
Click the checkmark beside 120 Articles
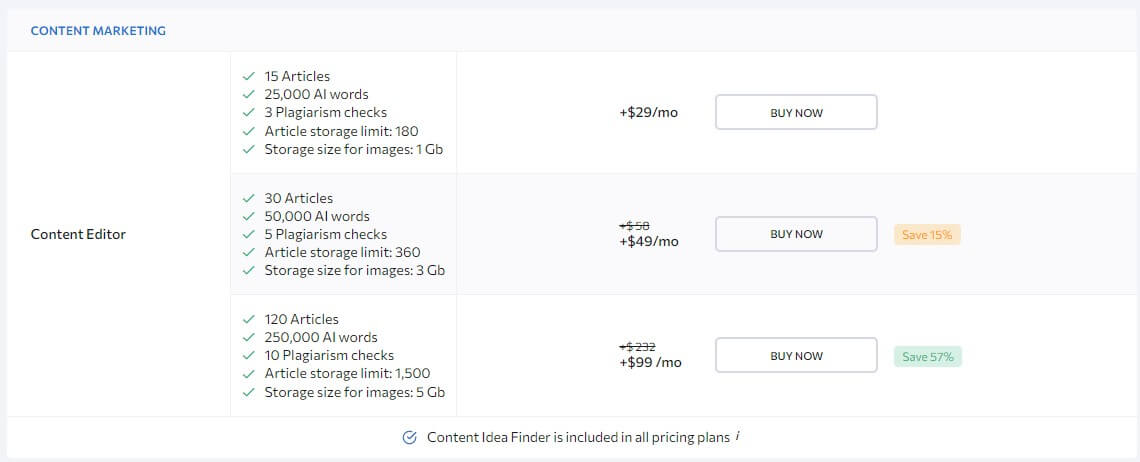249,319
